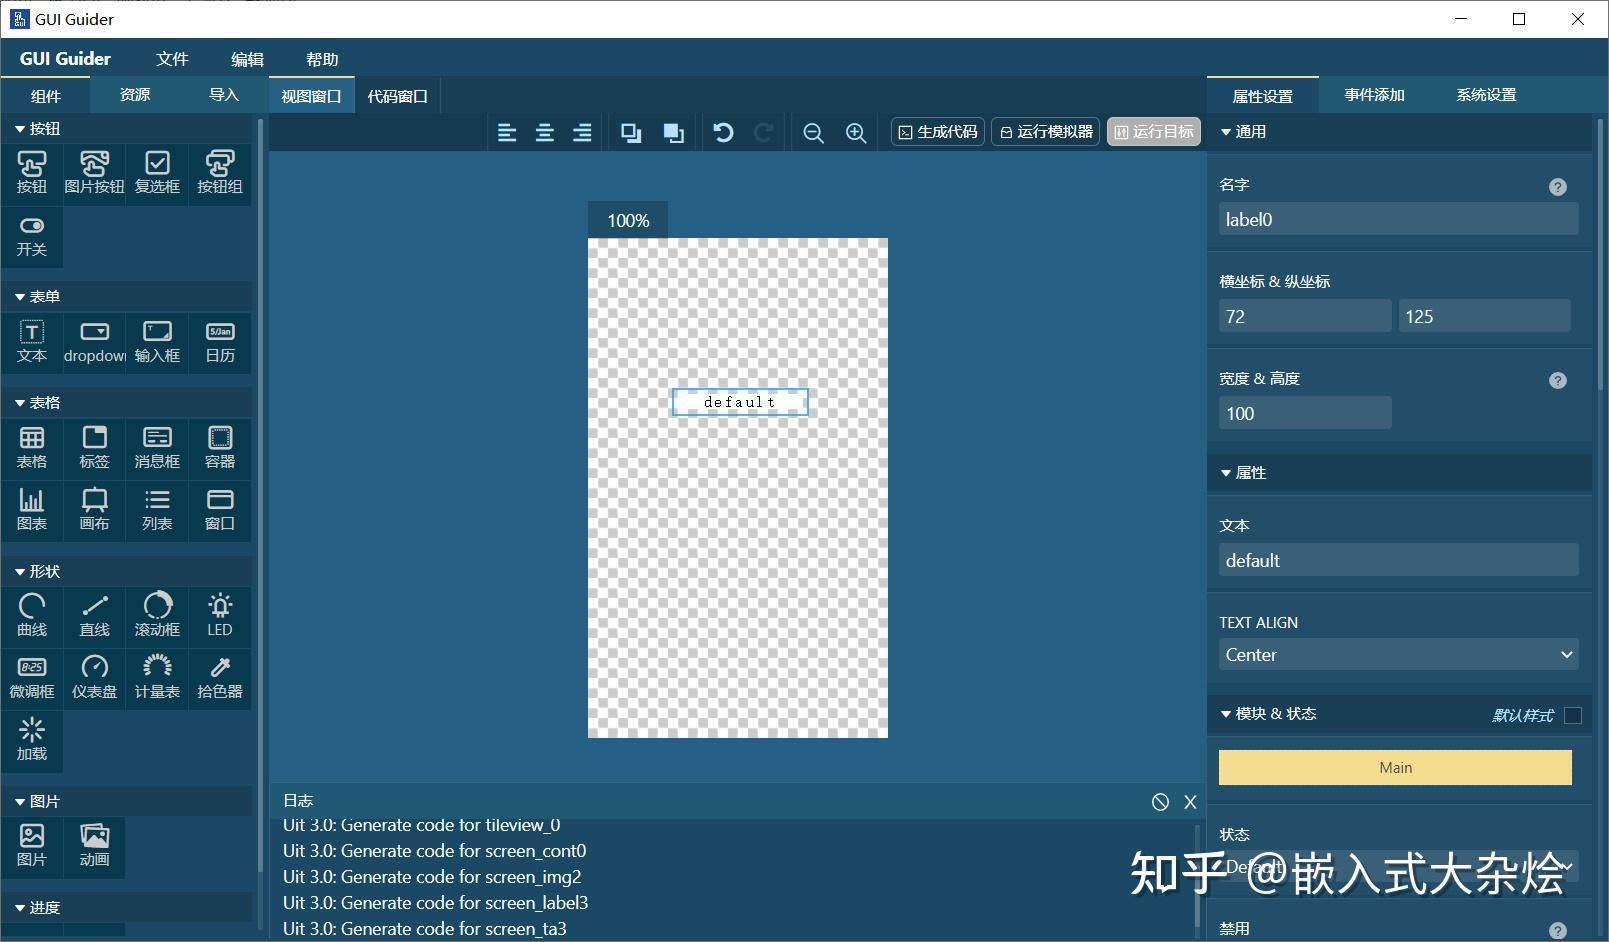Select the 复选框 (Checkbox) widget tool
The width and height of the screenshot is (1609, 942).
pos(157,172)
